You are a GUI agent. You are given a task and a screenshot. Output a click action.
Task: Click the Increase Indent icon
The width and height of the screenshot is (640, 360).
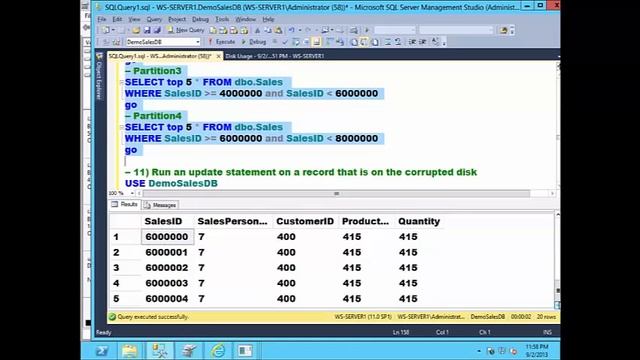point(423,42)
